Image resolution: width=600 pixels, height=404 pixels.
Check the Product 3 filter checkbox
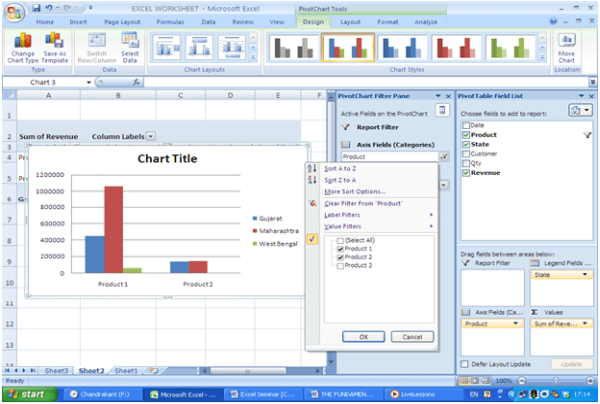click(337, 265)
